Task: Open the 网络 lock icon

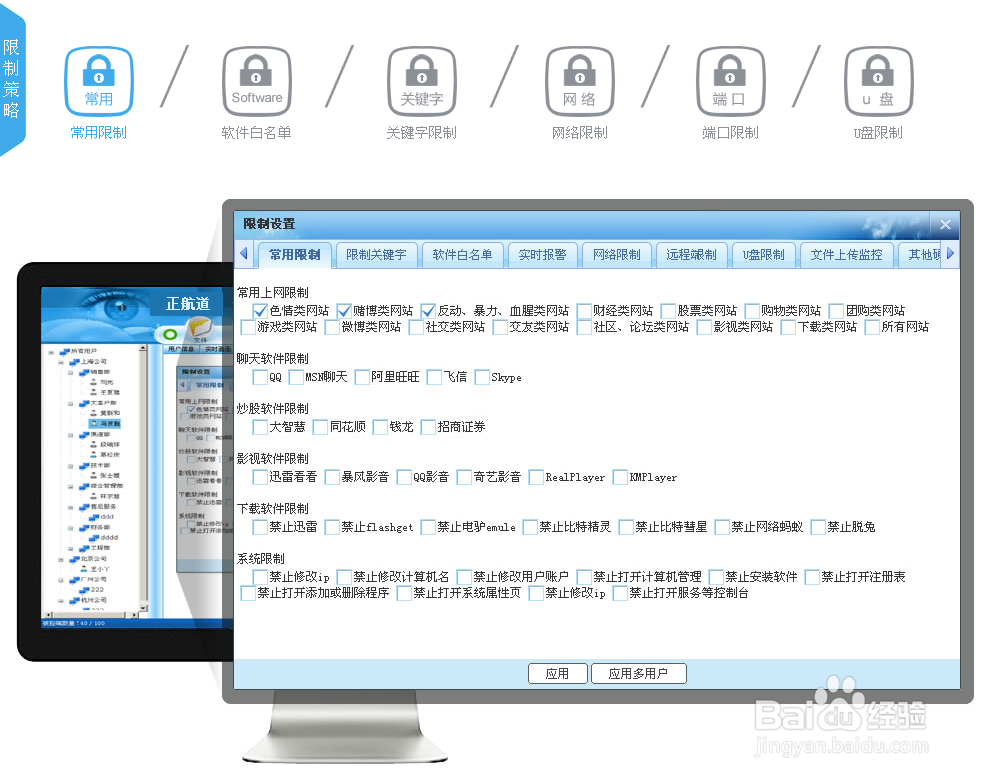Action: (579, 81)
